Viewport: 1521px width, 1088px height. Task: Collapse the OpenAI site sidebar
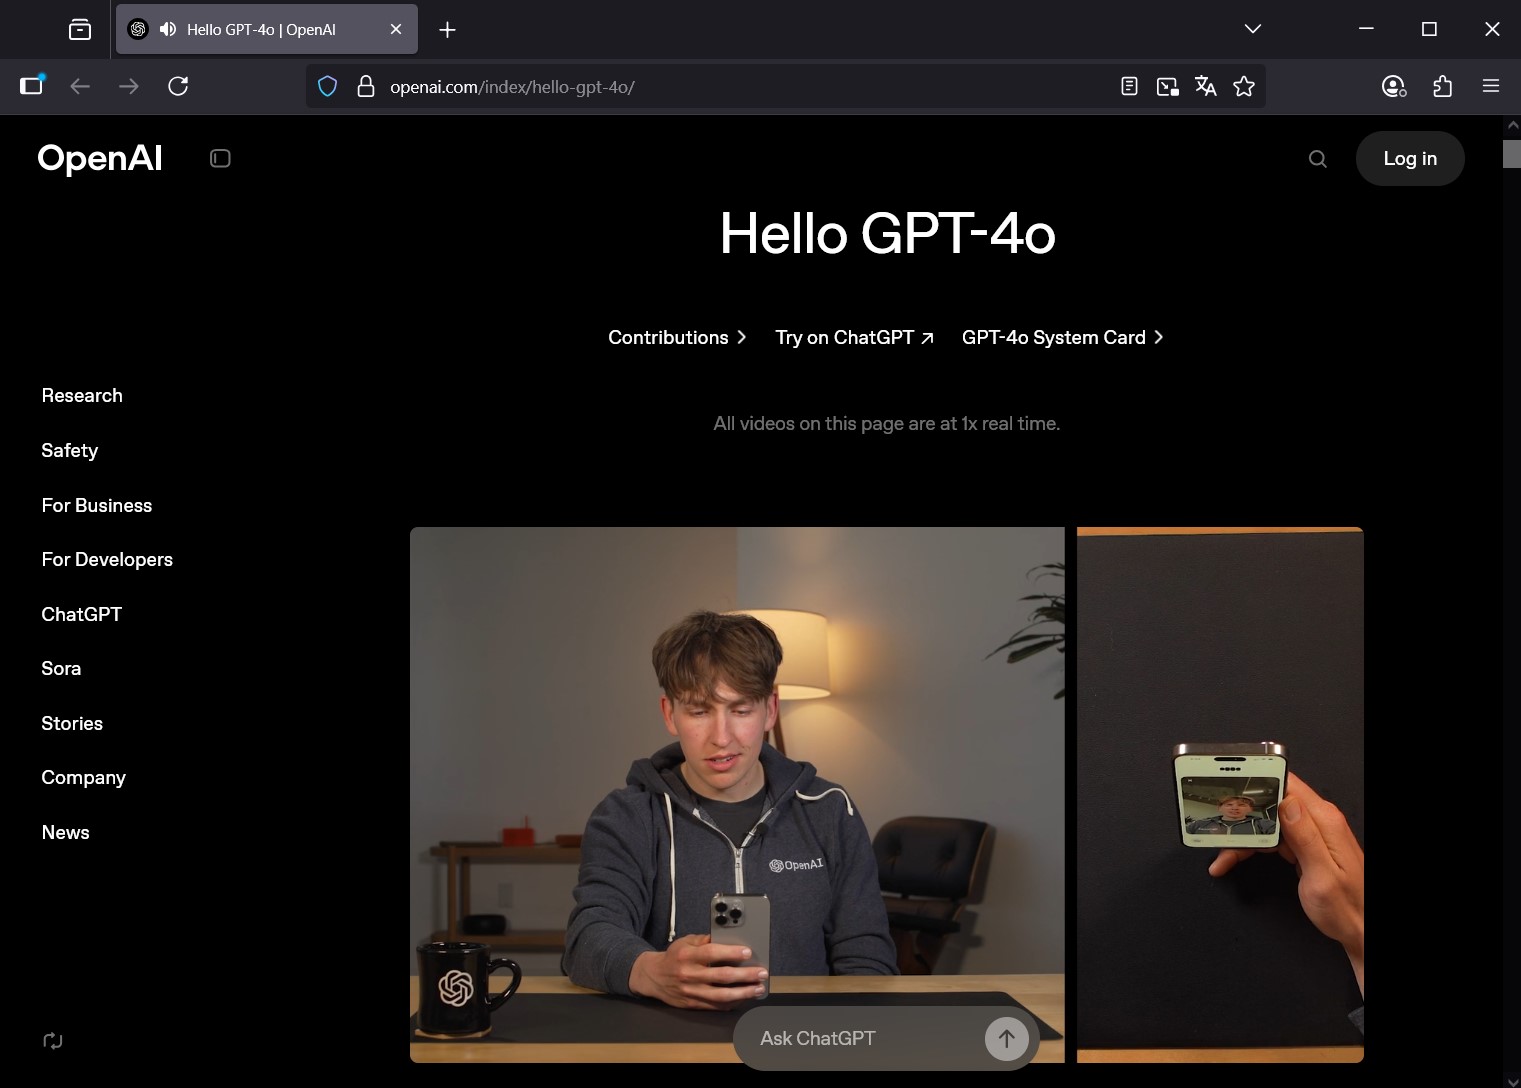pyautogui.click(x=220, y=158)
